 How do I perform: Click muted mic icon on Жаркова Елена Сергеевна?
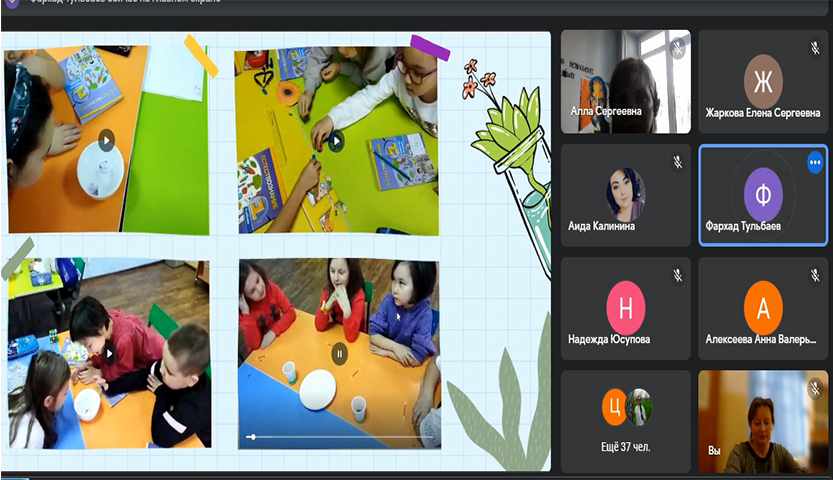(815, 46)
